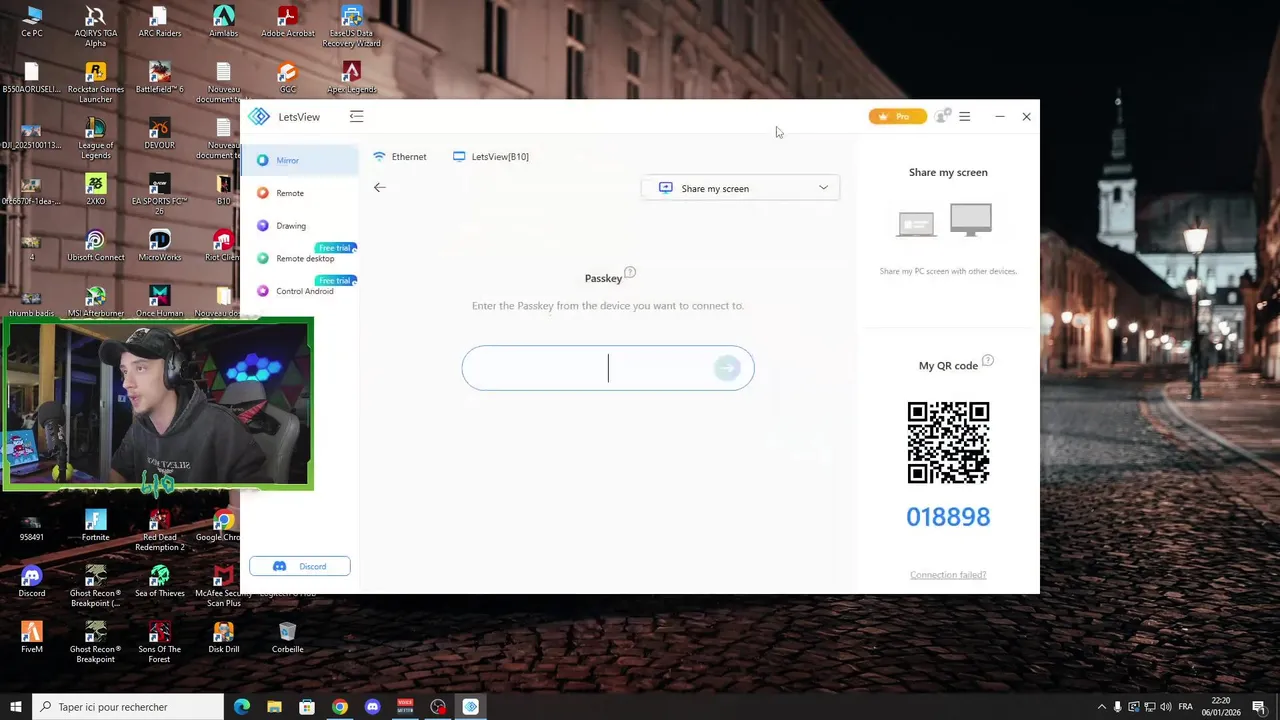The height and width of the screenshot is (720, 1280).
Task: Click the 018898 passkey number
Action: click(x=948, y=517)
